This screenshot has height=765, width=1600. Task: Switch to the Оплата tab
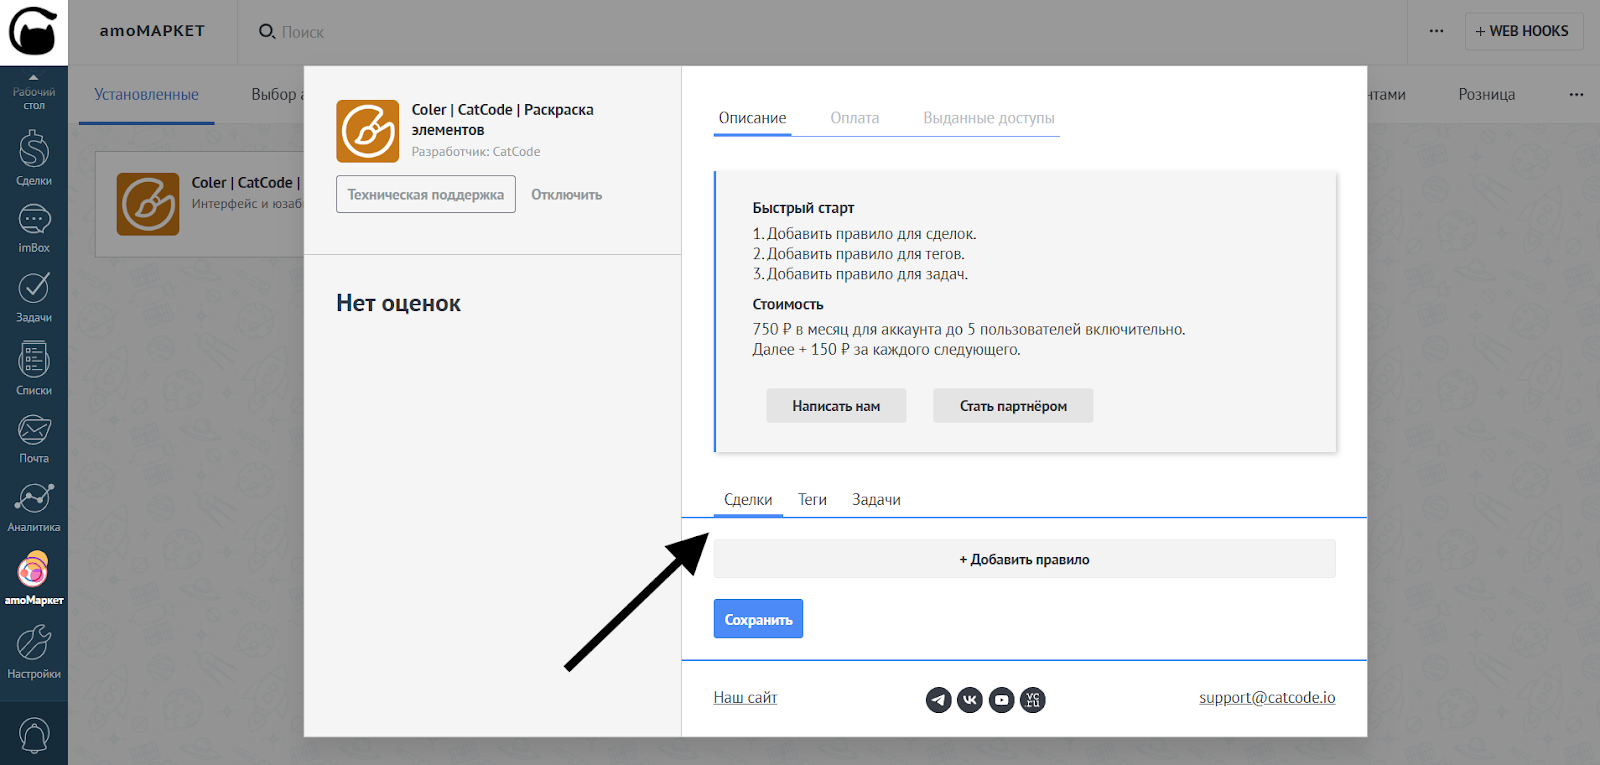[854, 118]
